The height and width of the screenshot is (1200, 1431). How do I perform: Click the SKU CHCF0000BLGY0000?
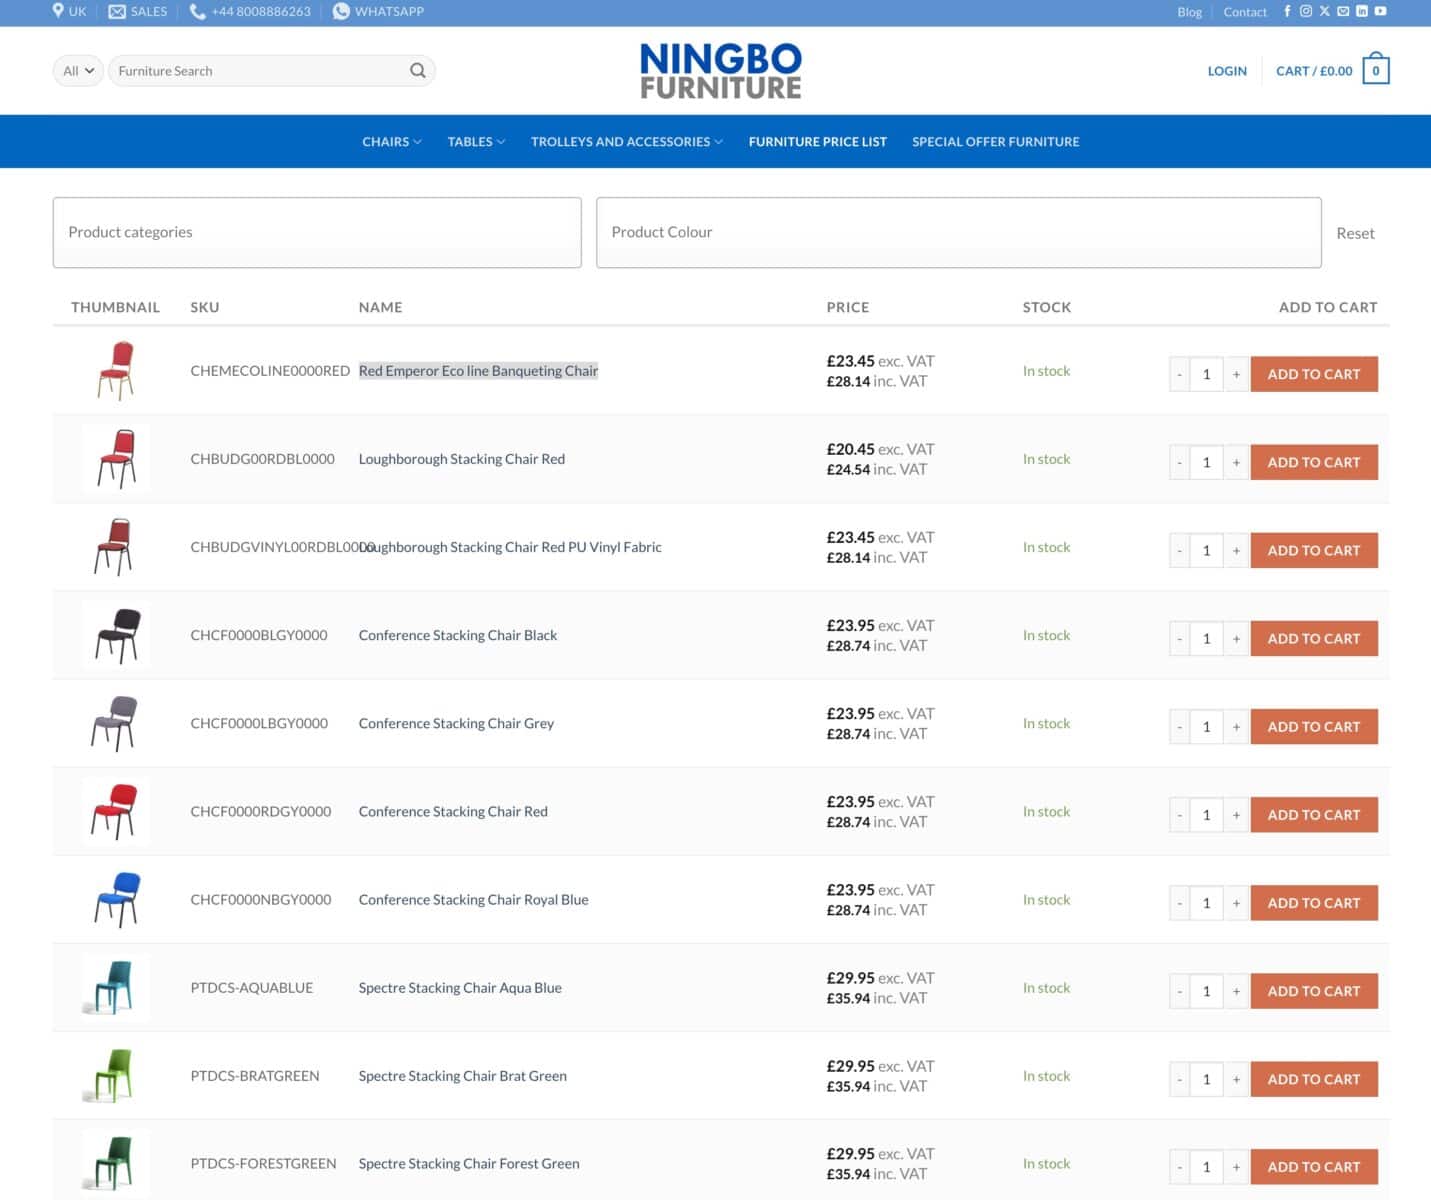tap(259, 635)
